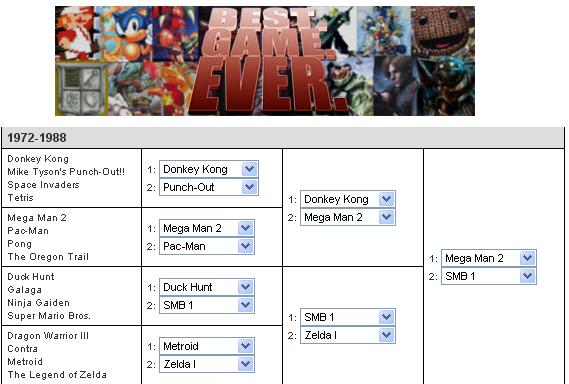Click the Mario sprite in banner

point(78,33)
